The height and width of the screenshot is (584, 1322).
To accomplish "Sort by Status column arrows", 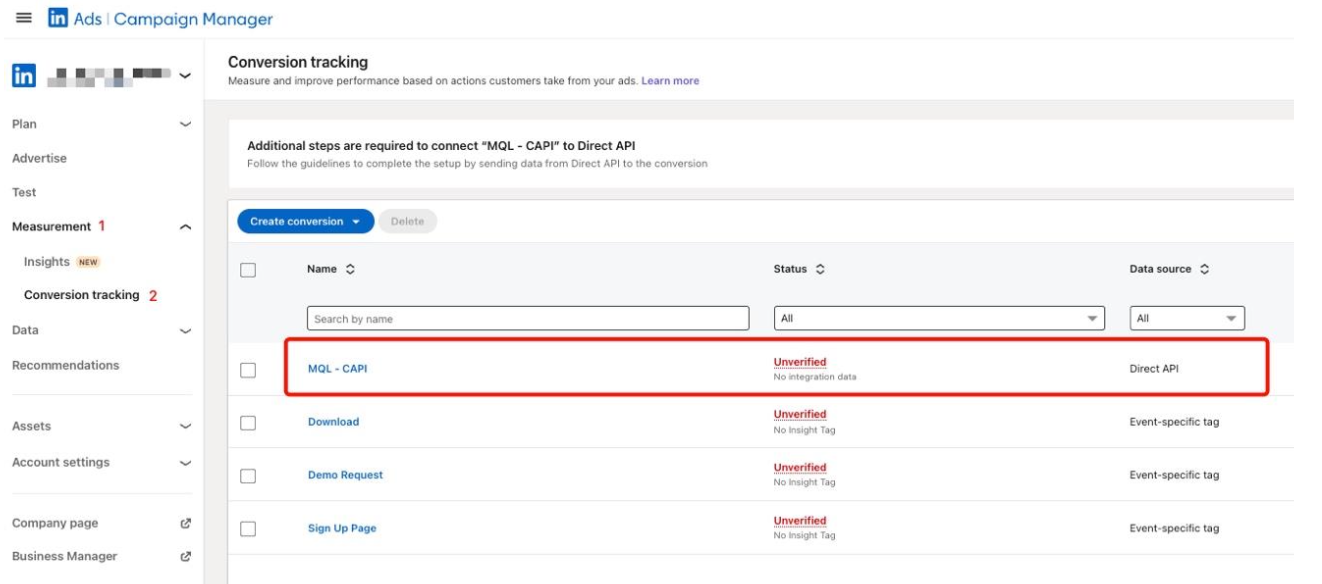I will click(x=821, y=270).
